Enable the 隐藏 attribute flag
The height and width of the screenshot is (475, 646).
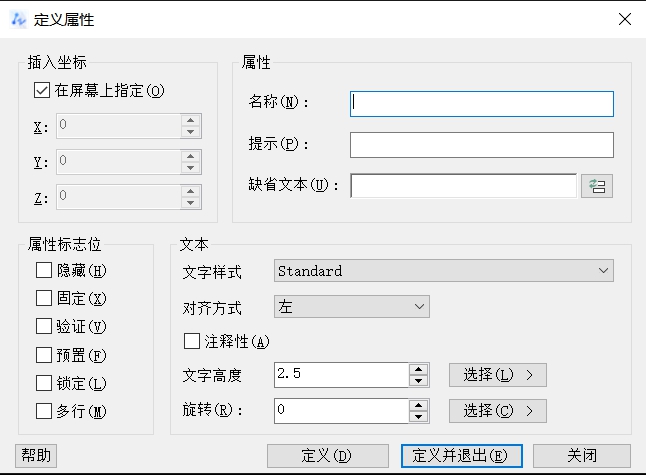click(44, 270)
